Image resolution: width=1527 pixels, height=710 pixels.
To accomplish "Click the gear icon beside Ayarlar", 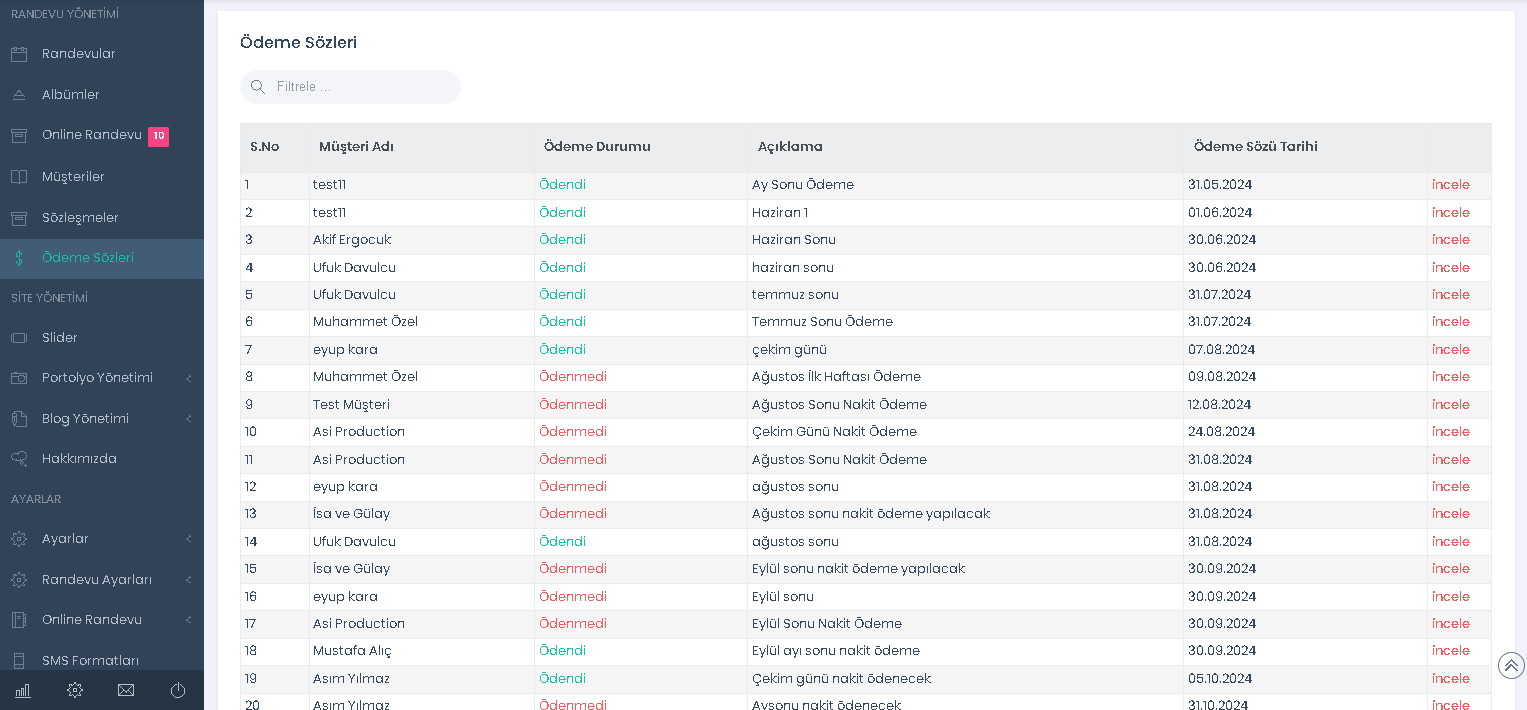I will 19,539.
